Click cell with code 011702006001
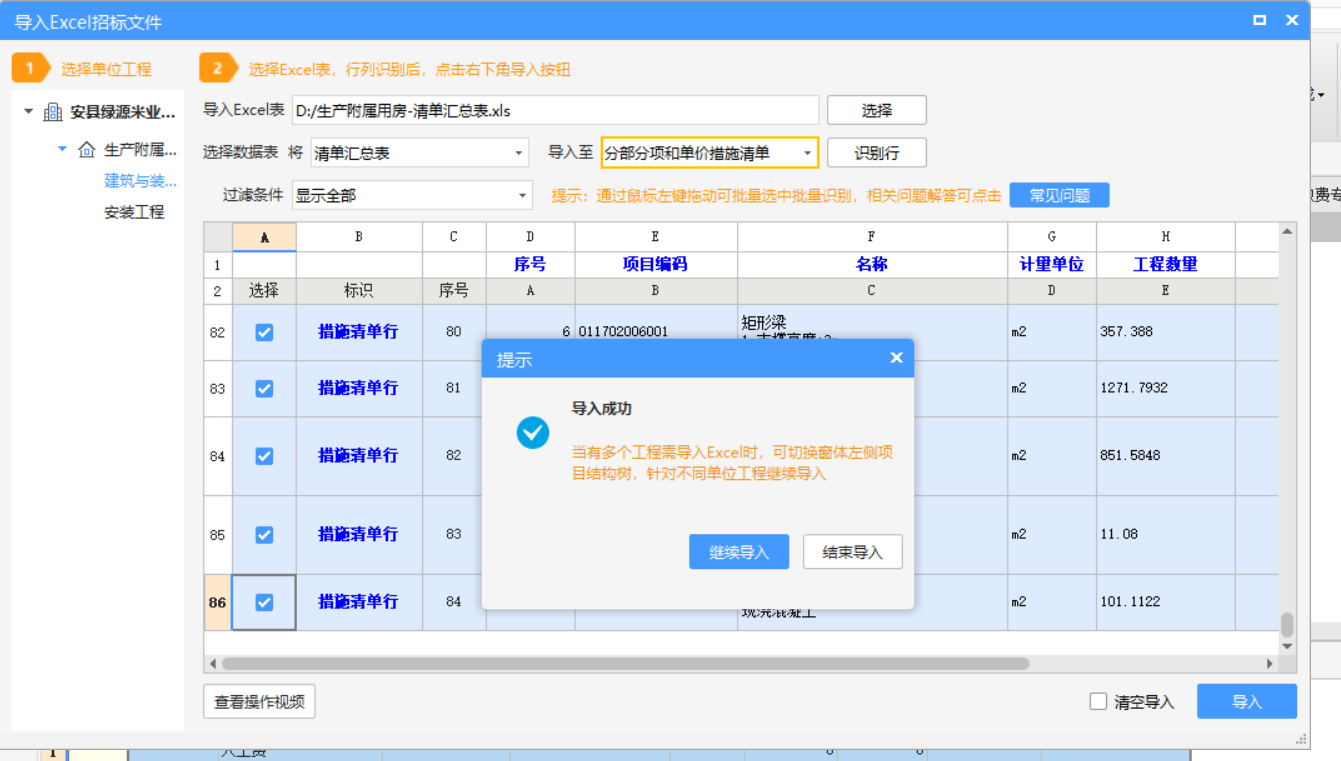Image resolution: width=1341 pixels, height=761 pixels. pos(655,332)
